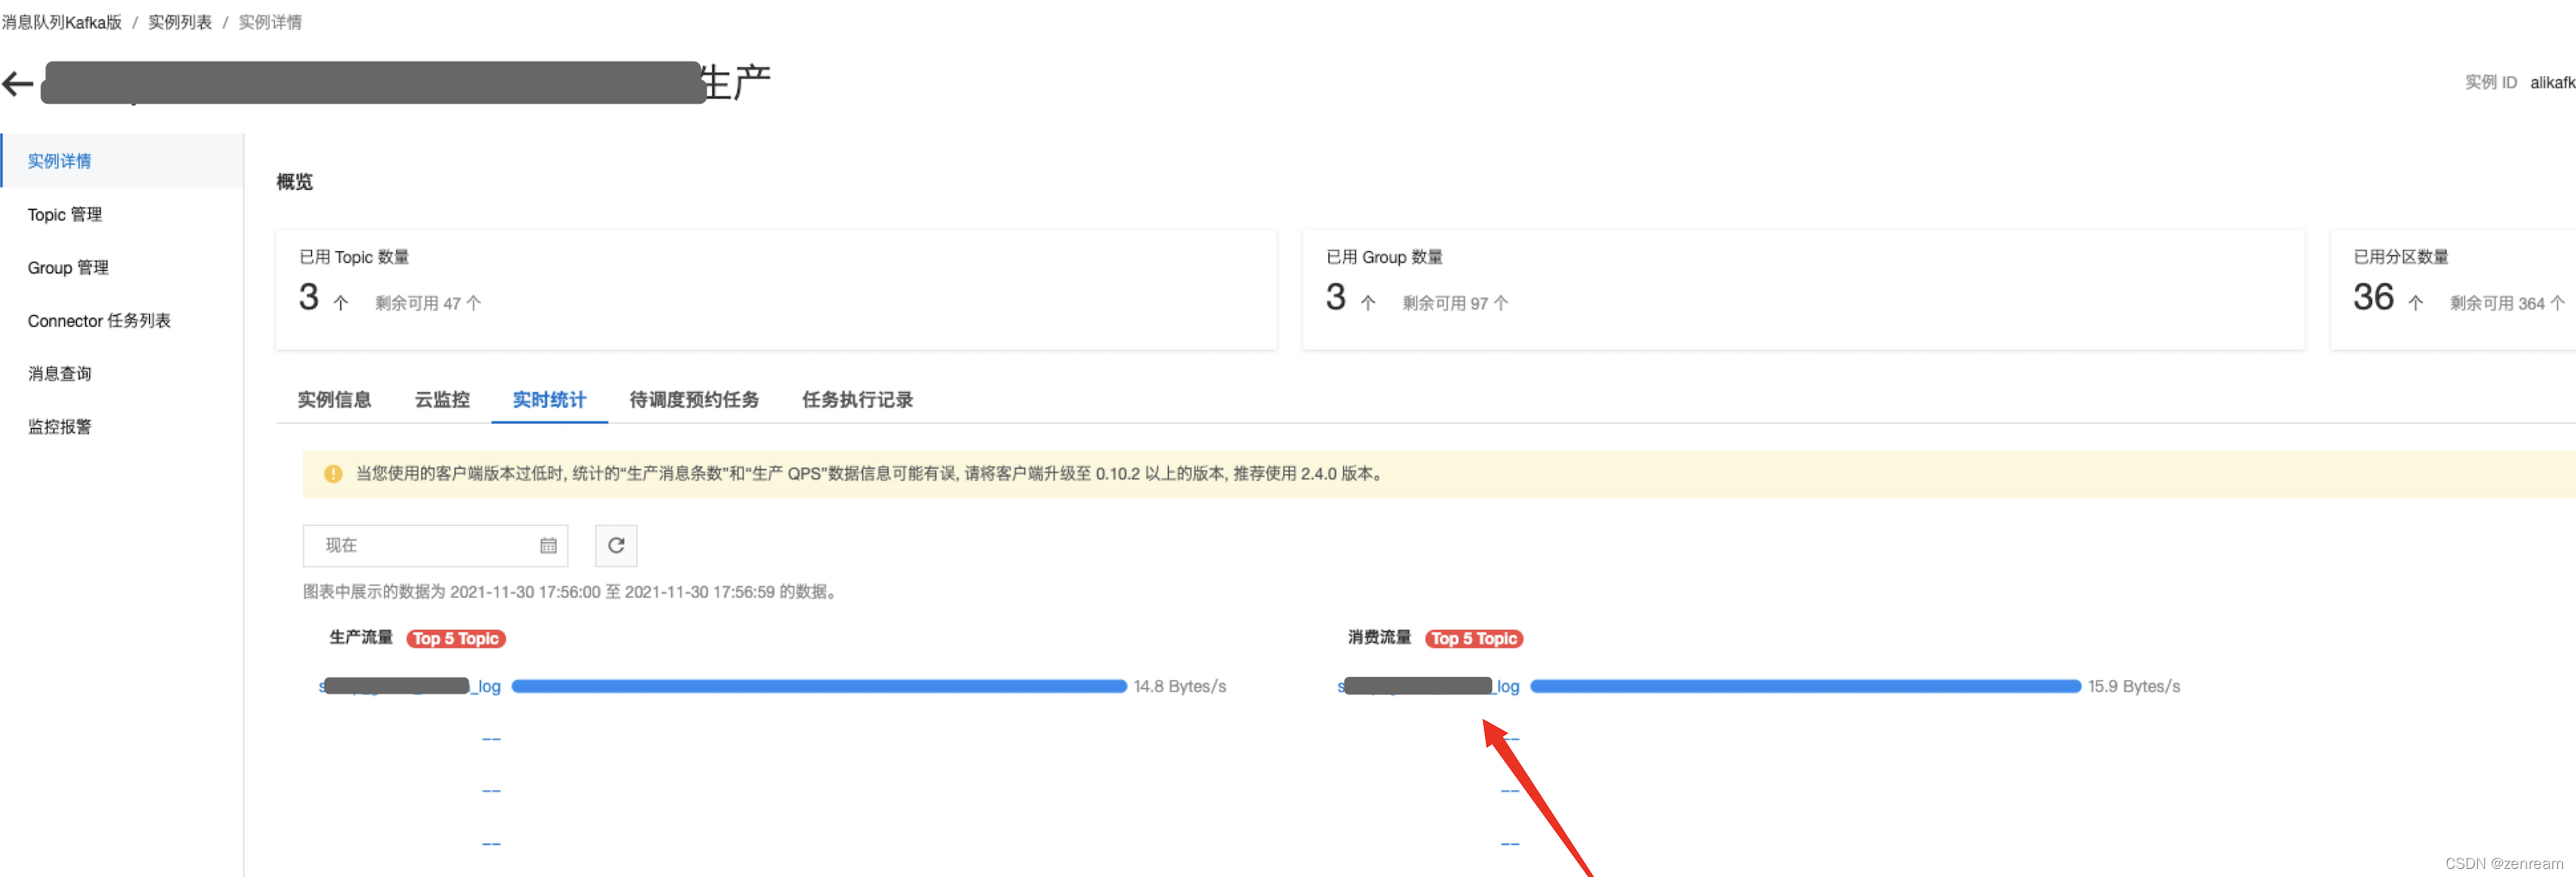Open Group 管理 in sidebar
The width and height of the screenshot is (2576, 877).
point(68,268)
